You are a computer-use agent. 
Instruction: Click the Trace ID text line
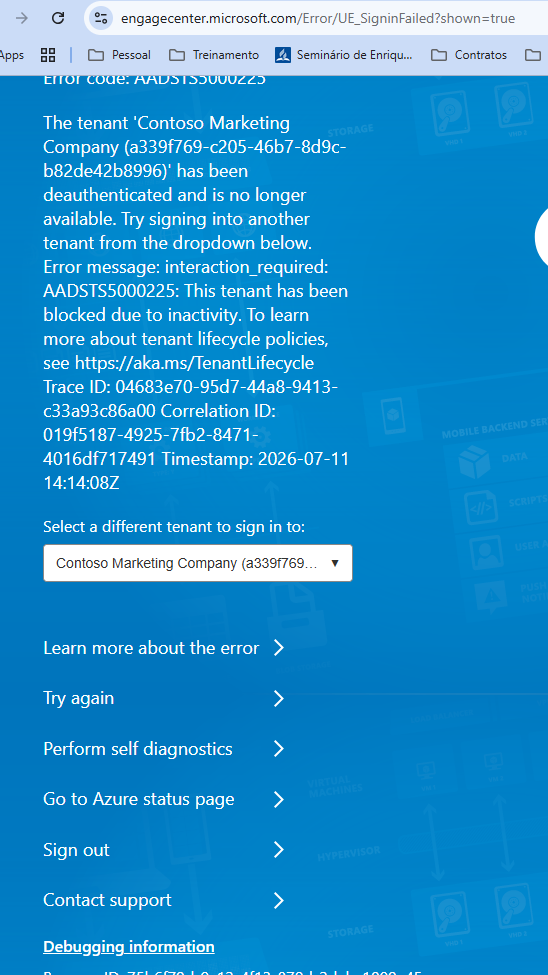coord(191,387)
